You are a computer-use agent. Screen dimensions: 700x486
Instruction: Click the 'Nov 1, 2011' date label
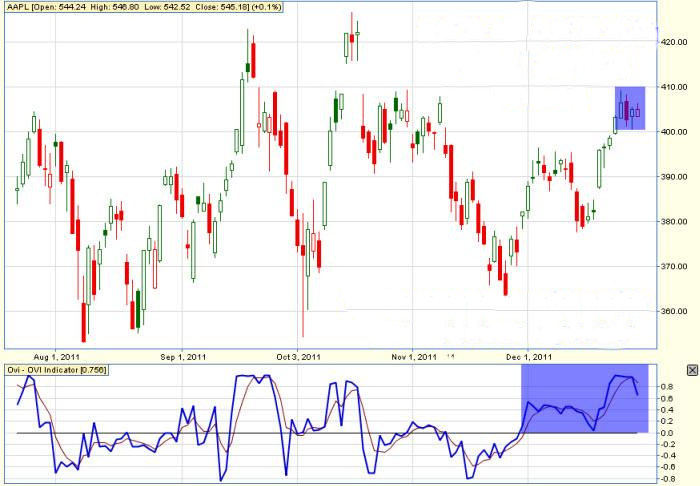point(414,357)
